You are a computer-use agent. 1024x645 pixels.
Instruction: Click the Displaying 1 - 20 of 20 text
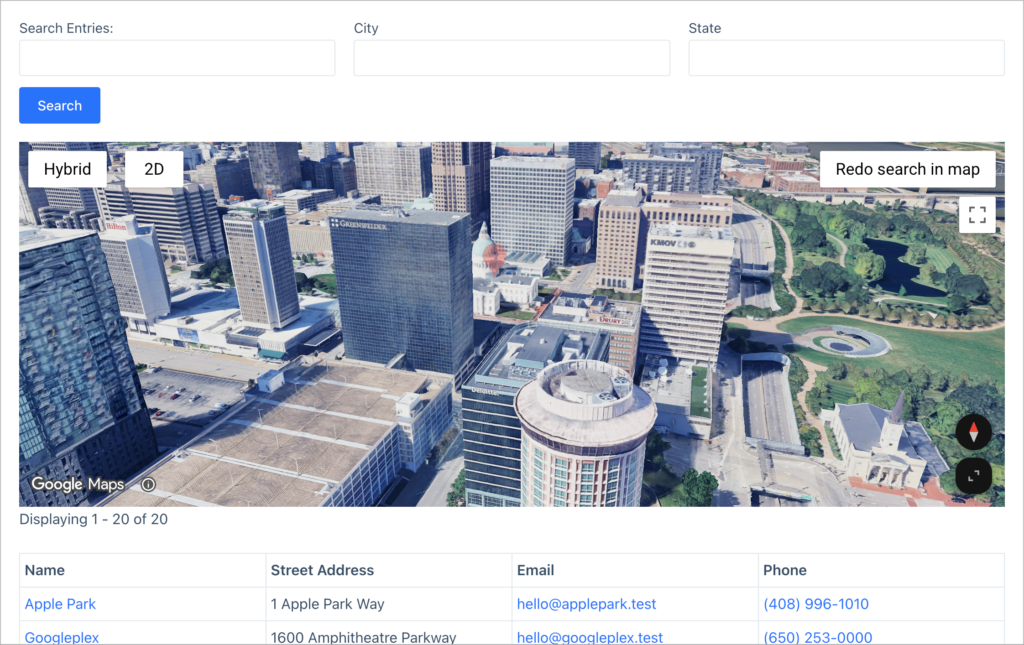93,519
